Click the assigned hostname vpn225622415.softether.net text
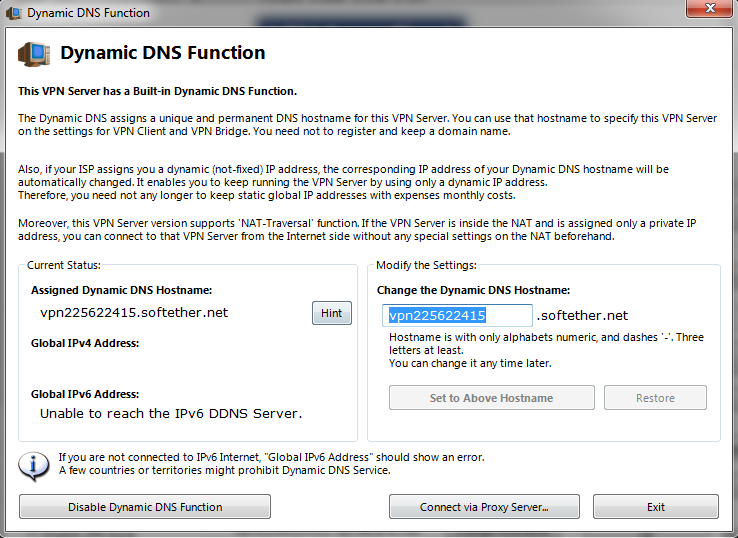The width and height of the screenshot is (738, 538). 134,313
